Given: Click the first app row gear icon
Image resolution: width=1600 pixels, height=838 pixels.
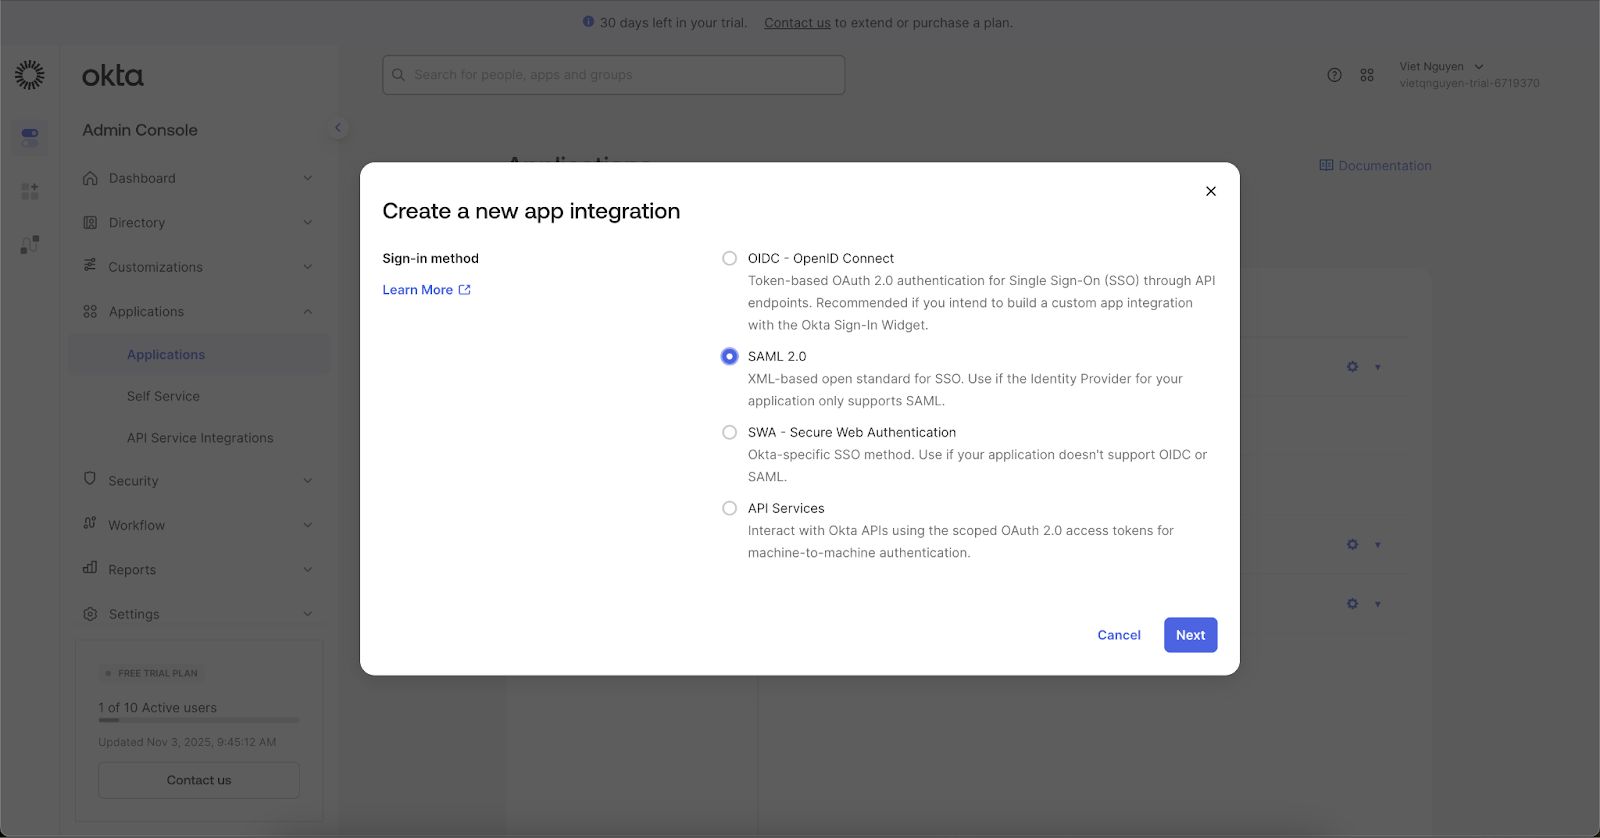Looking at the screenshot, I should click(x=1352, y=367).
